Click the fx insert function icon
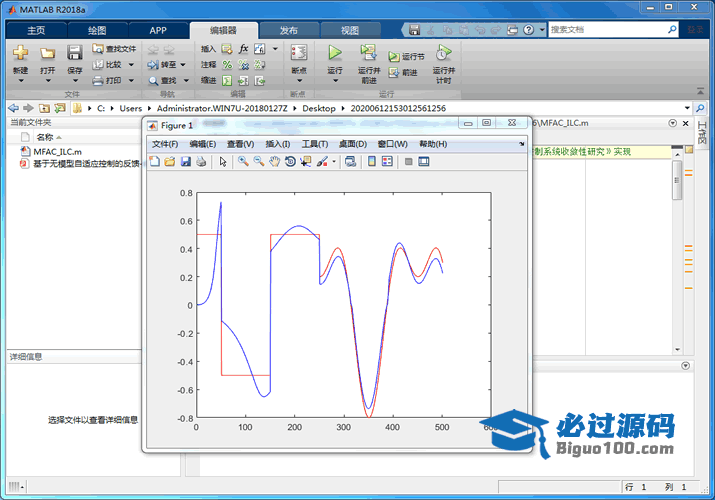The height and width of the screenshot is (500, 715). click(x=243, y=49)
